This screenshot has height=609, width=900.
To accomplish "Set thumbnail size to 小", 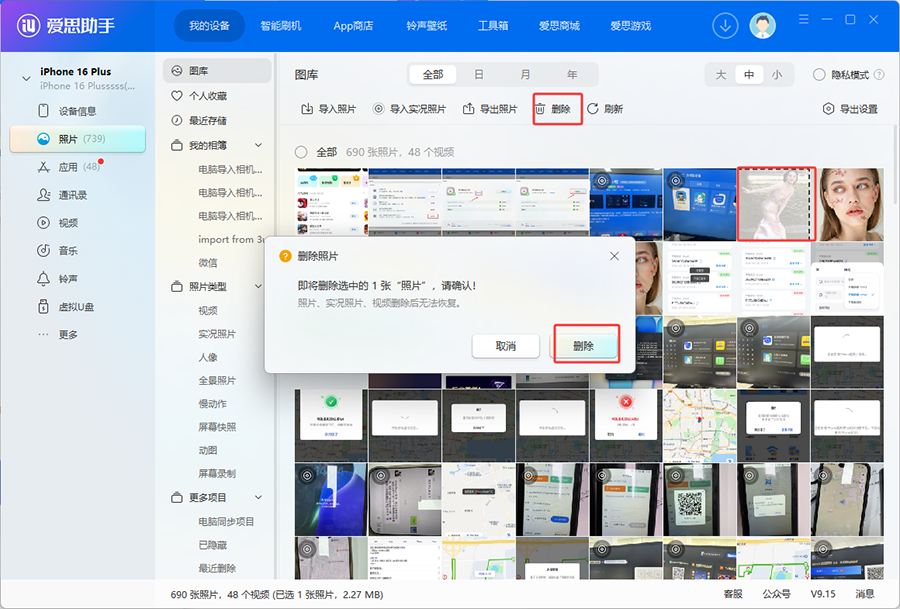I will (777, 75).
